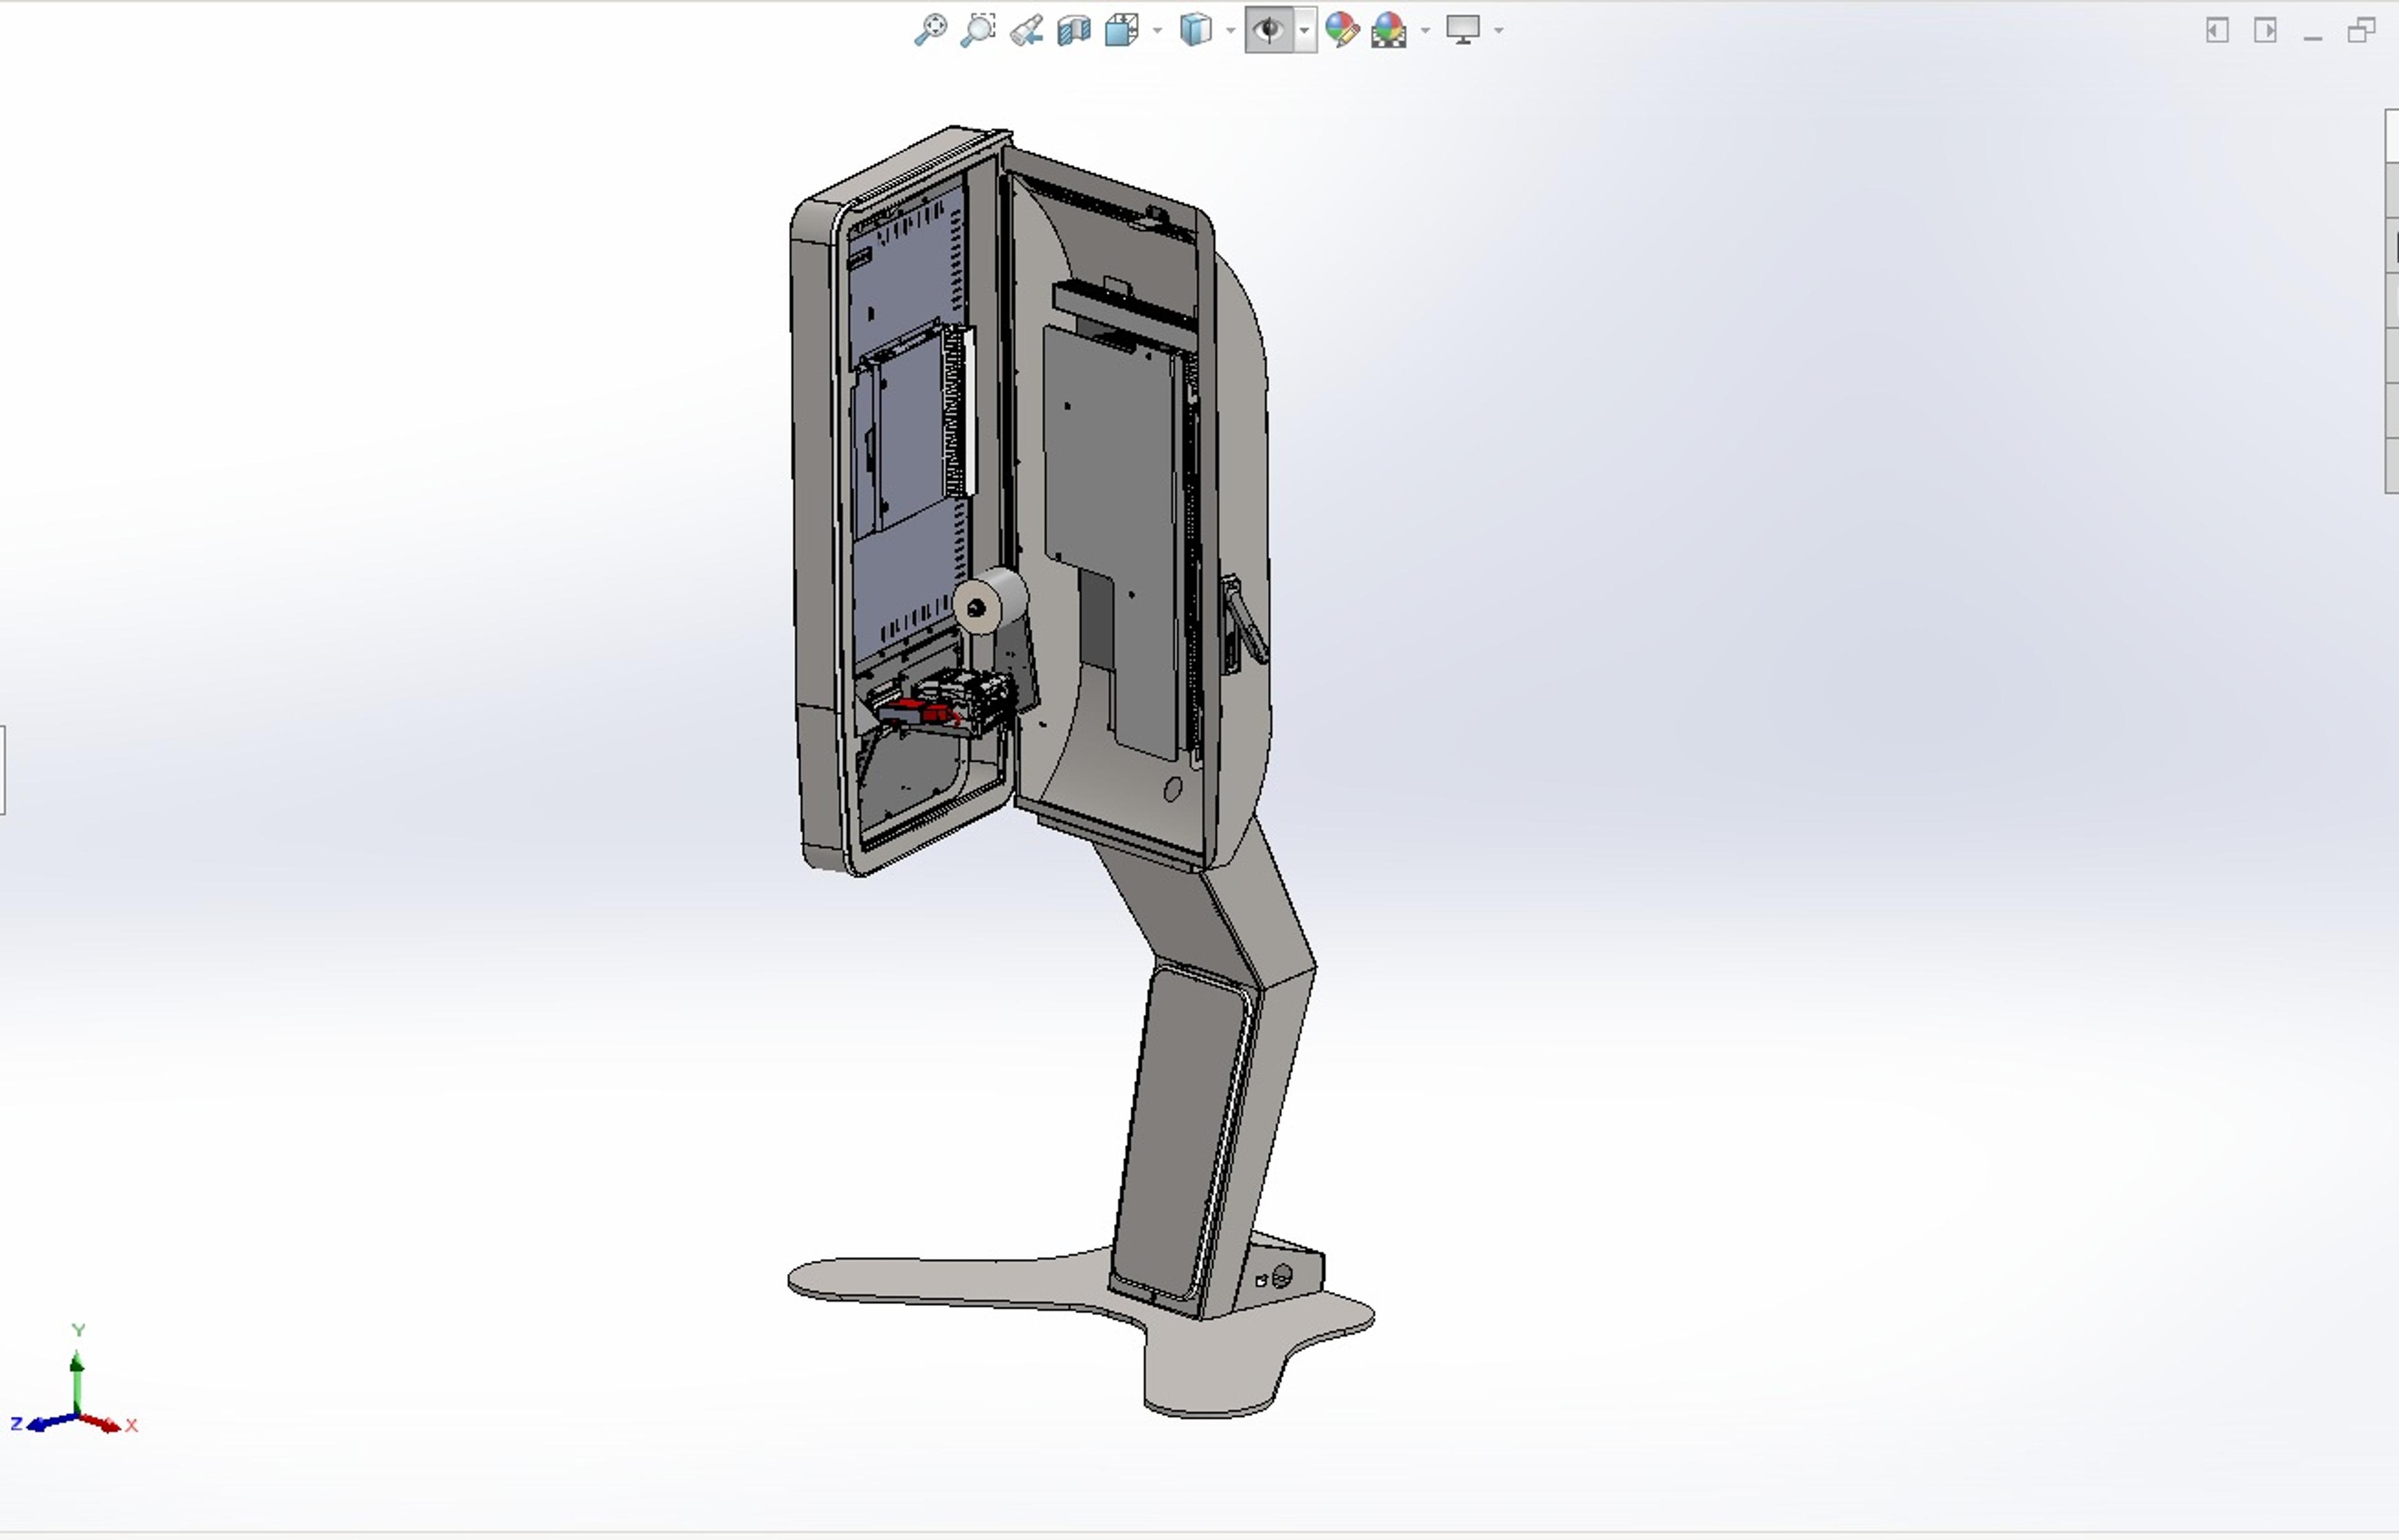
Task: Expand the right panel with the right-arrow button
Action: (2265, 30)
